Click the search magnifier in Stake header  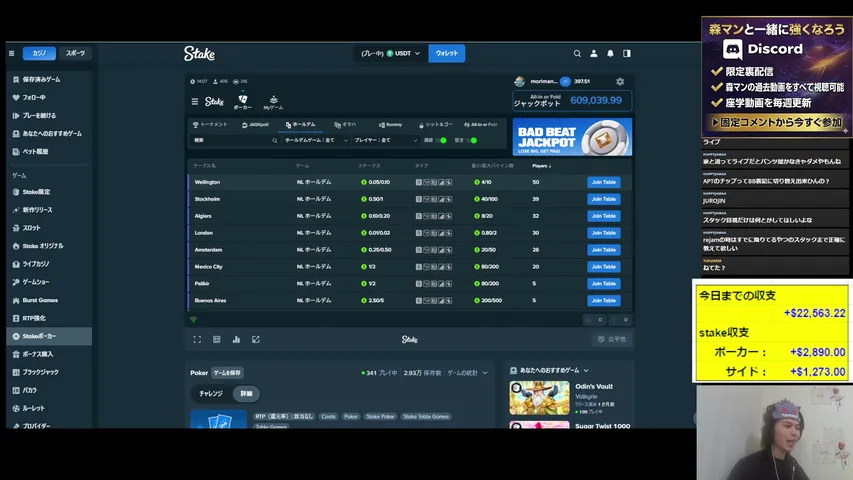[x=577, y=53]
